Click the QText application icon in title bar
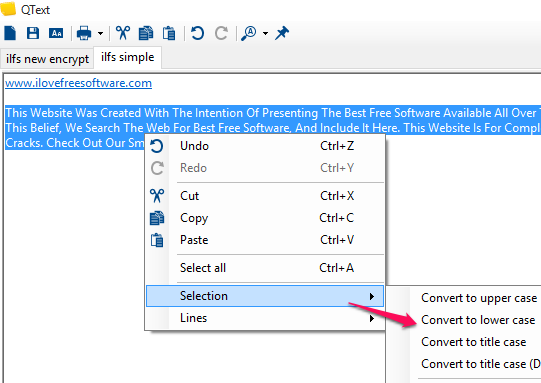This screenshot has width=541, height=383. pyautogui.click(x=8, y=9)
